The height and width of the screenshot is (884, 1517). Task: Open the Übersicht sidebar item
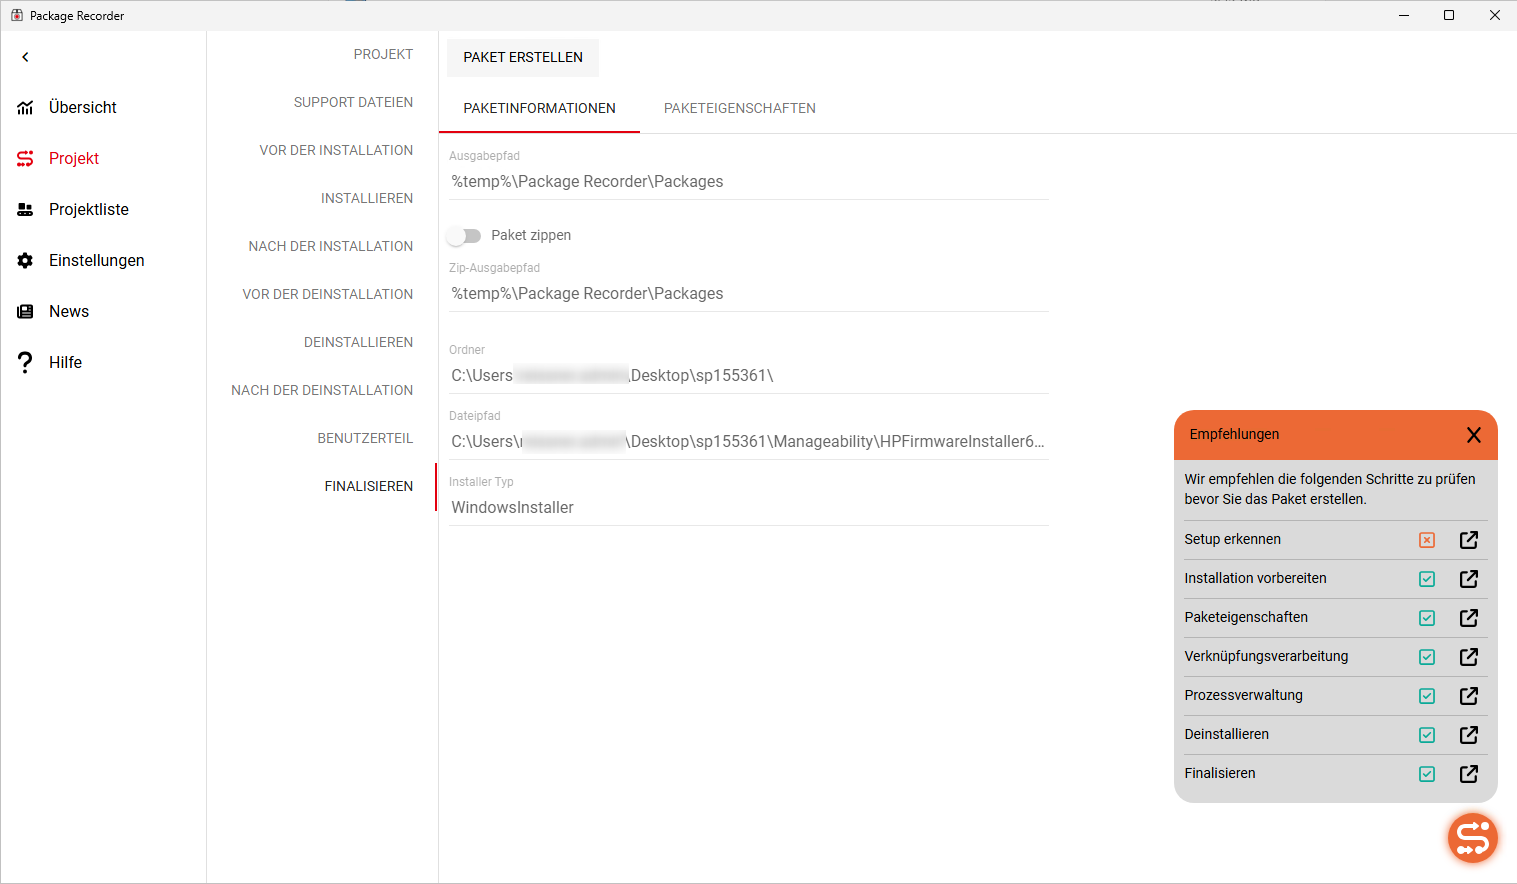83,107
